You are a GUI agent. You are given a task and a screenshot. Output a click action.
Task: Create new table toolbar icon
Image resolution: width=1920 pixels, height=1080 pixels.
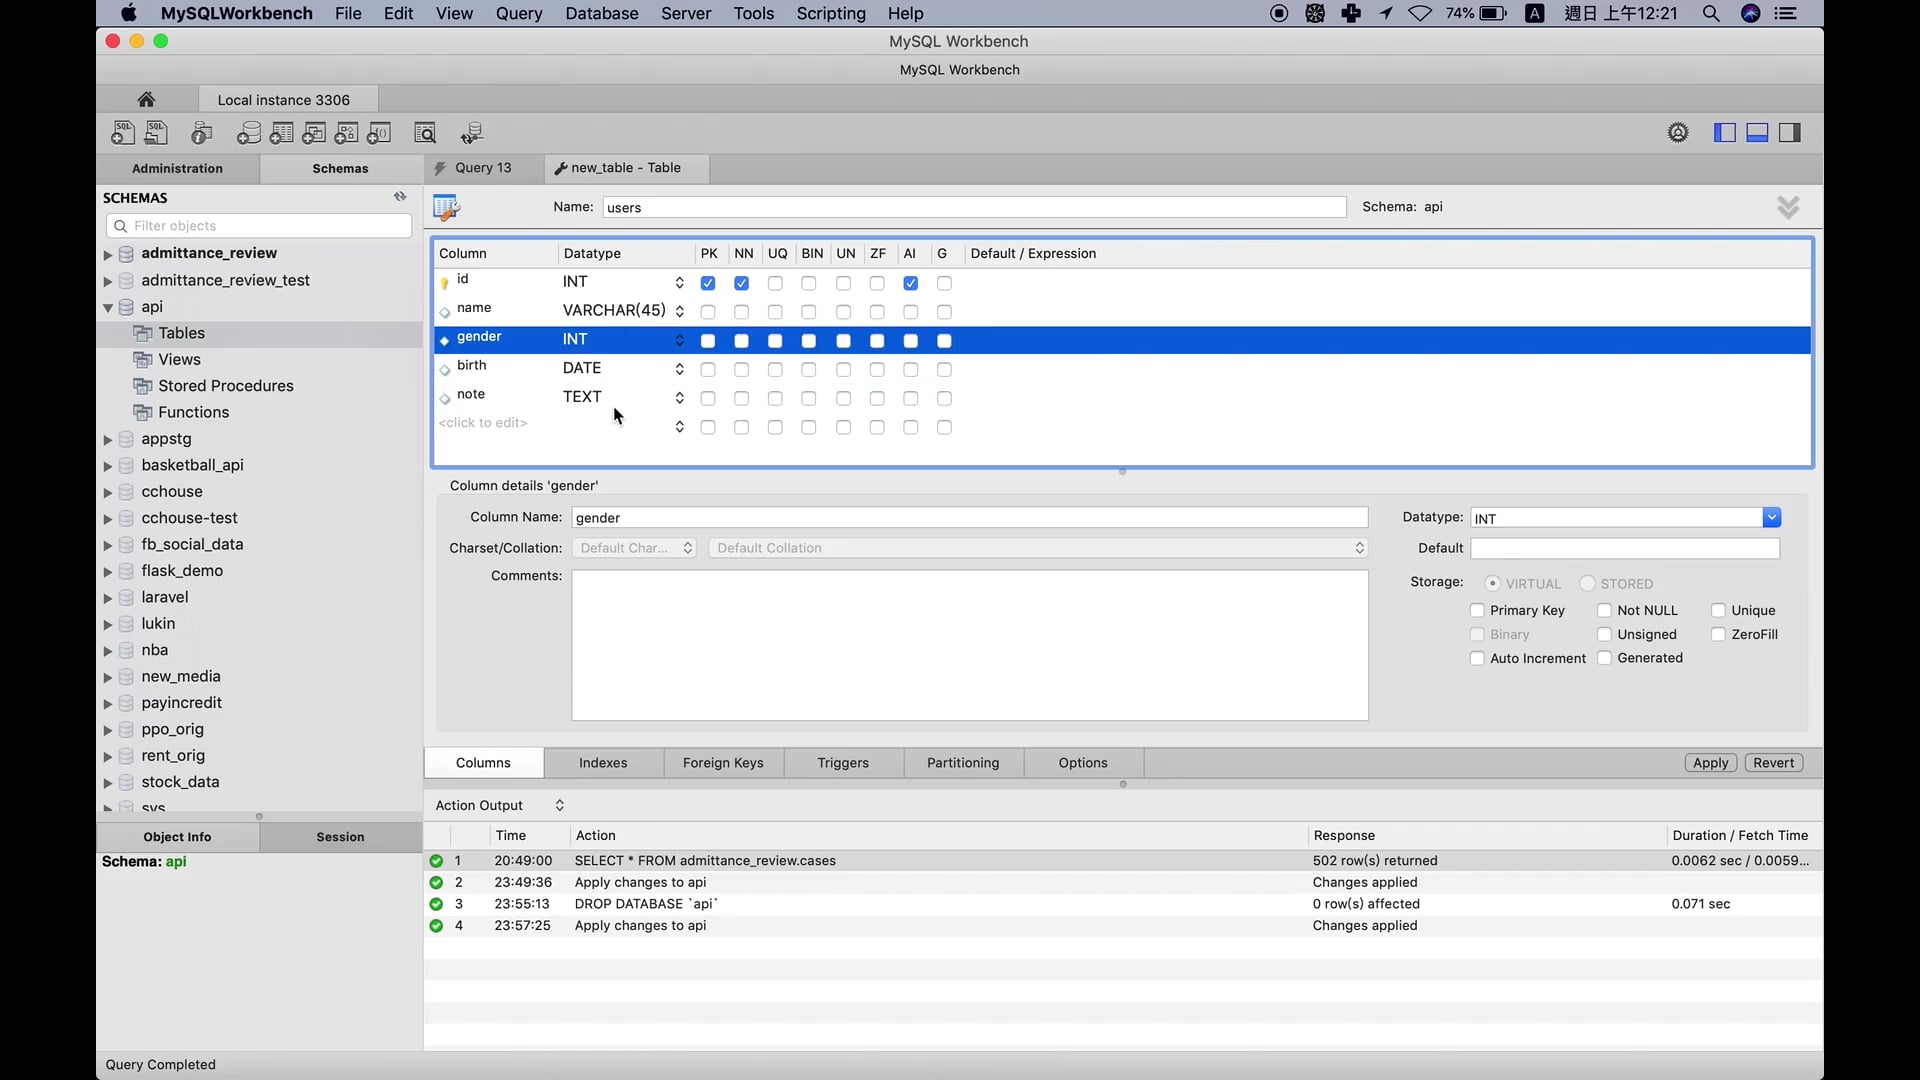(x=282, y=133)
